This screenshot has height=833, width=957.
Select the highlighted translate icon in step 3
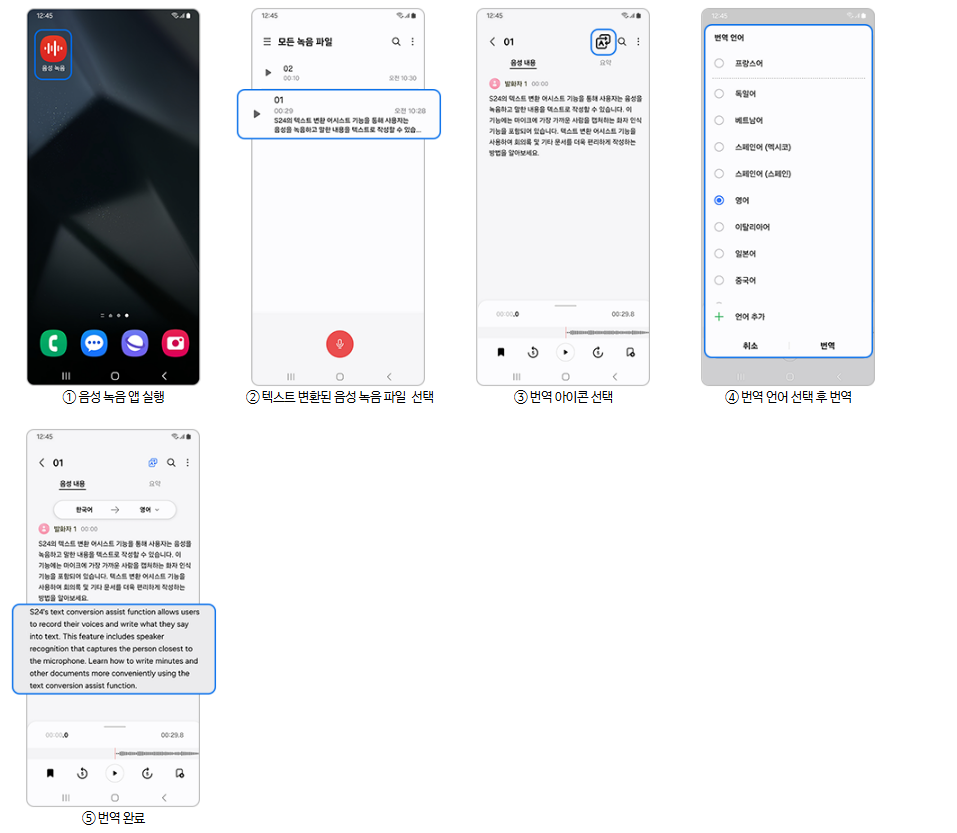(x=603, y=41)
